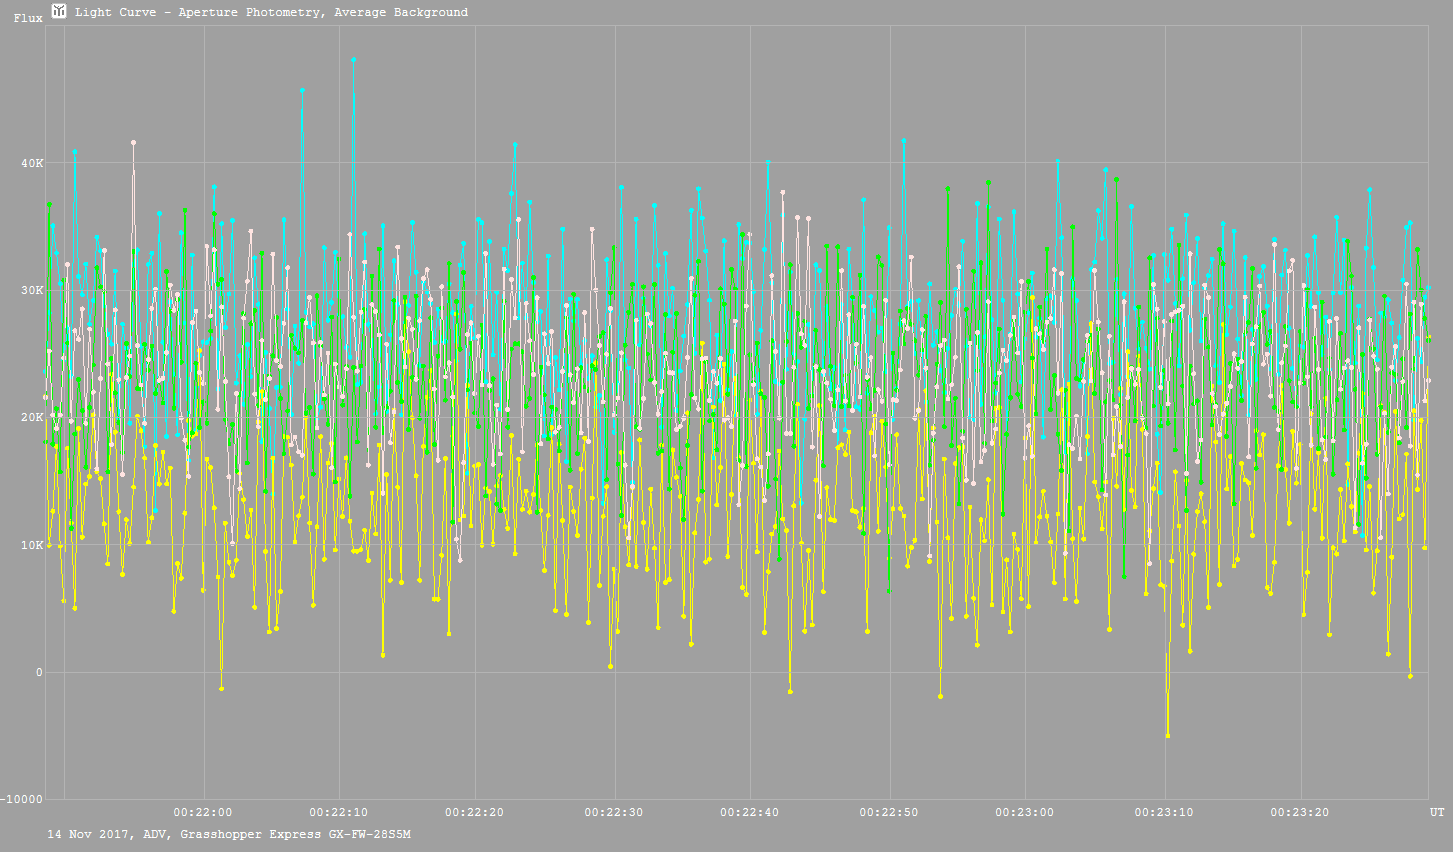
Task: Click the 40K label on the flux axis
Action: pyautogui.click(x=33, y=163)
